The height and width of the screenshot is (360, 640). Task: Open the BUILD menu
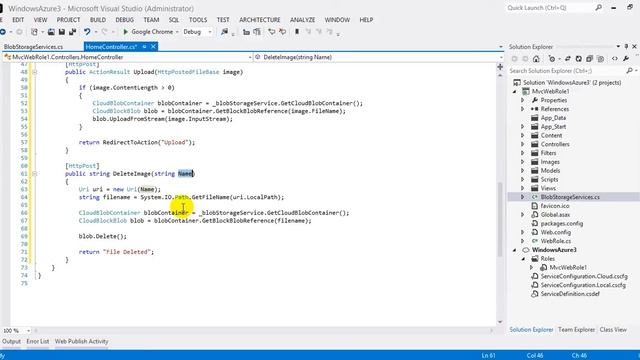[98, 20]
